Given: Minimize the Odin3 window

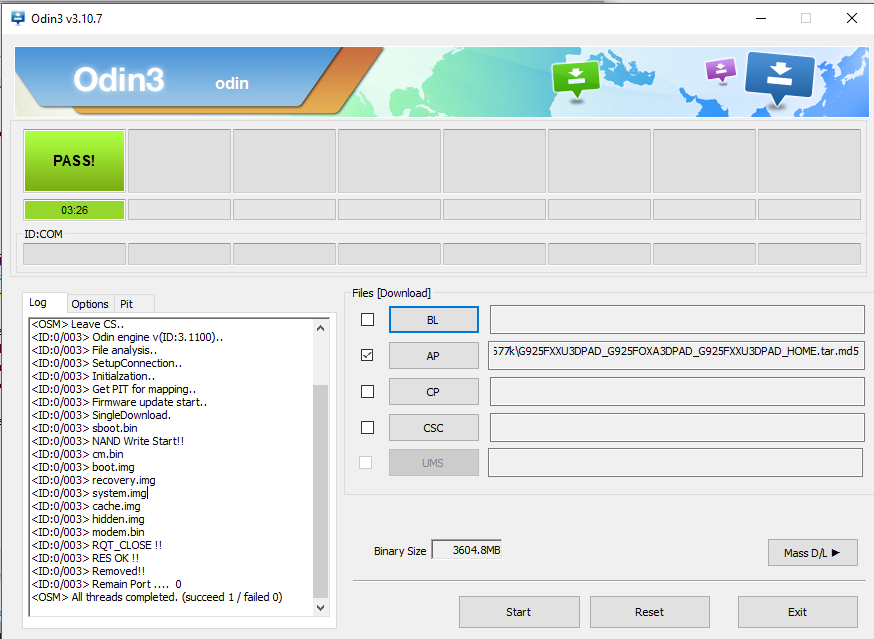Looking at the screenshot, I should pyautogui.click(x=761, y=18).
